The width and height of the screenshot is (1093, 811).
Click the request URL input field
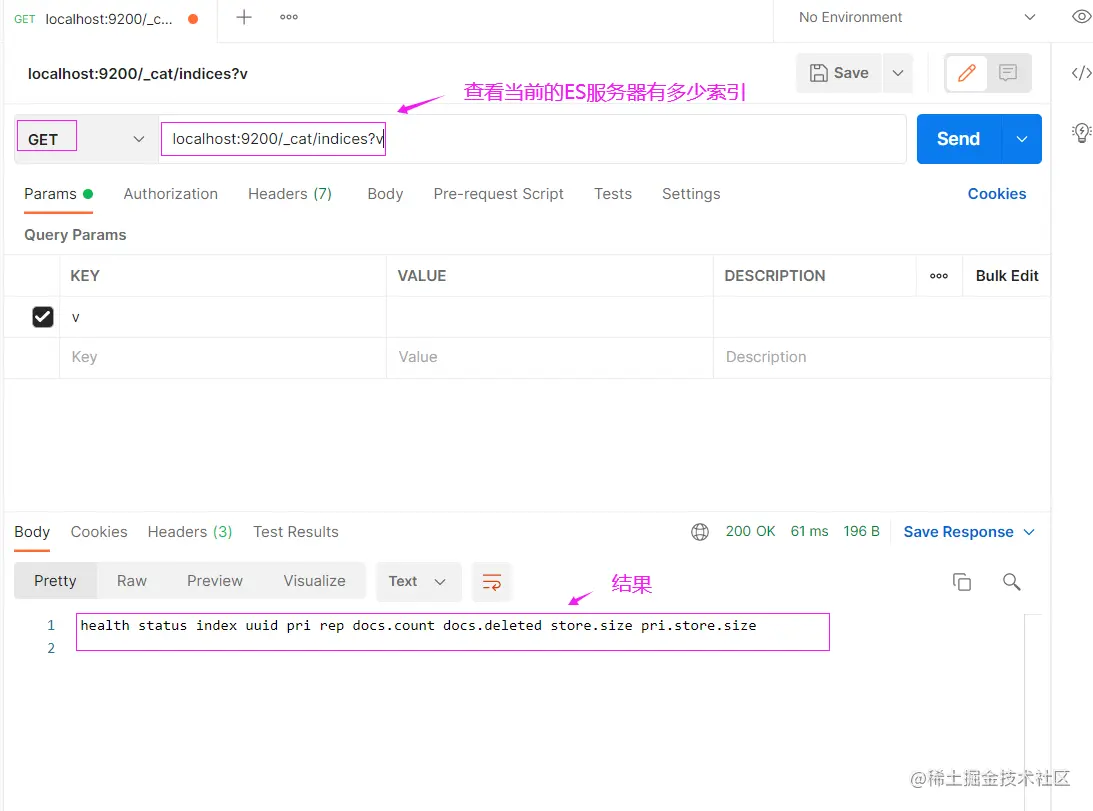533,139
